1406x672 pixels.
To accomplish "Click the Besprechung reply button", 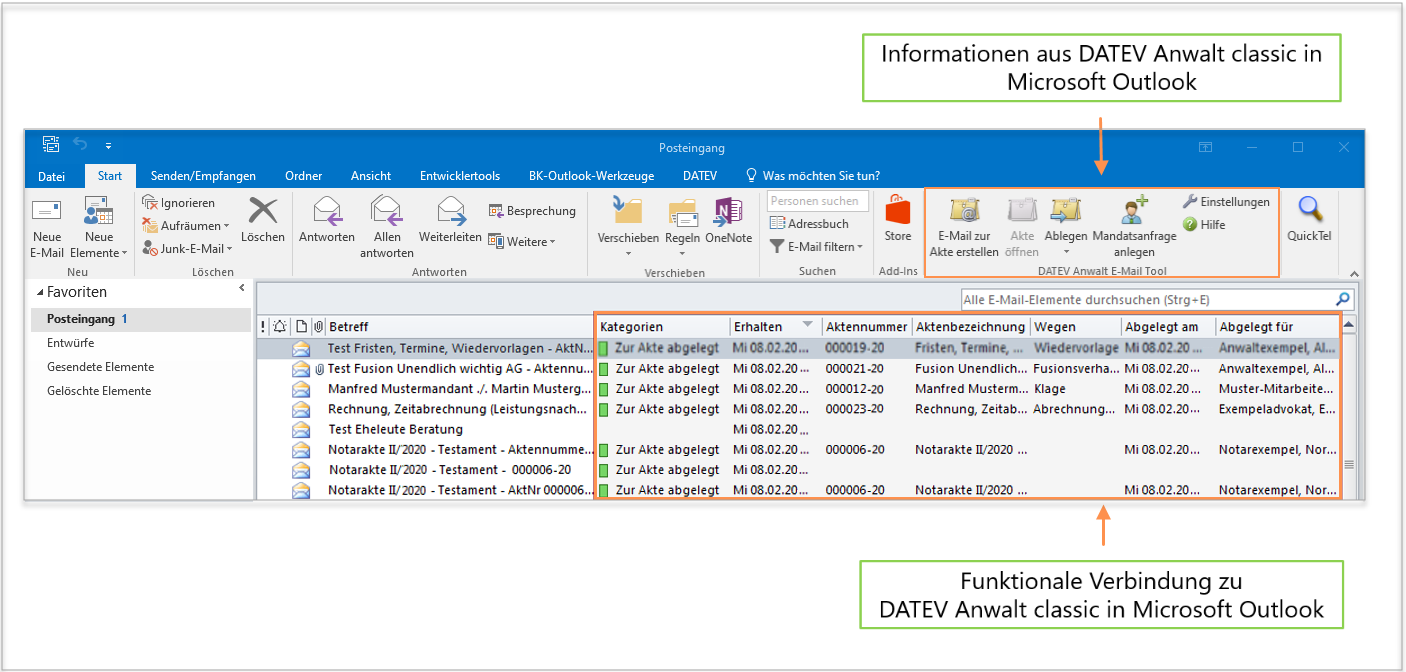I will click(532, 211).
